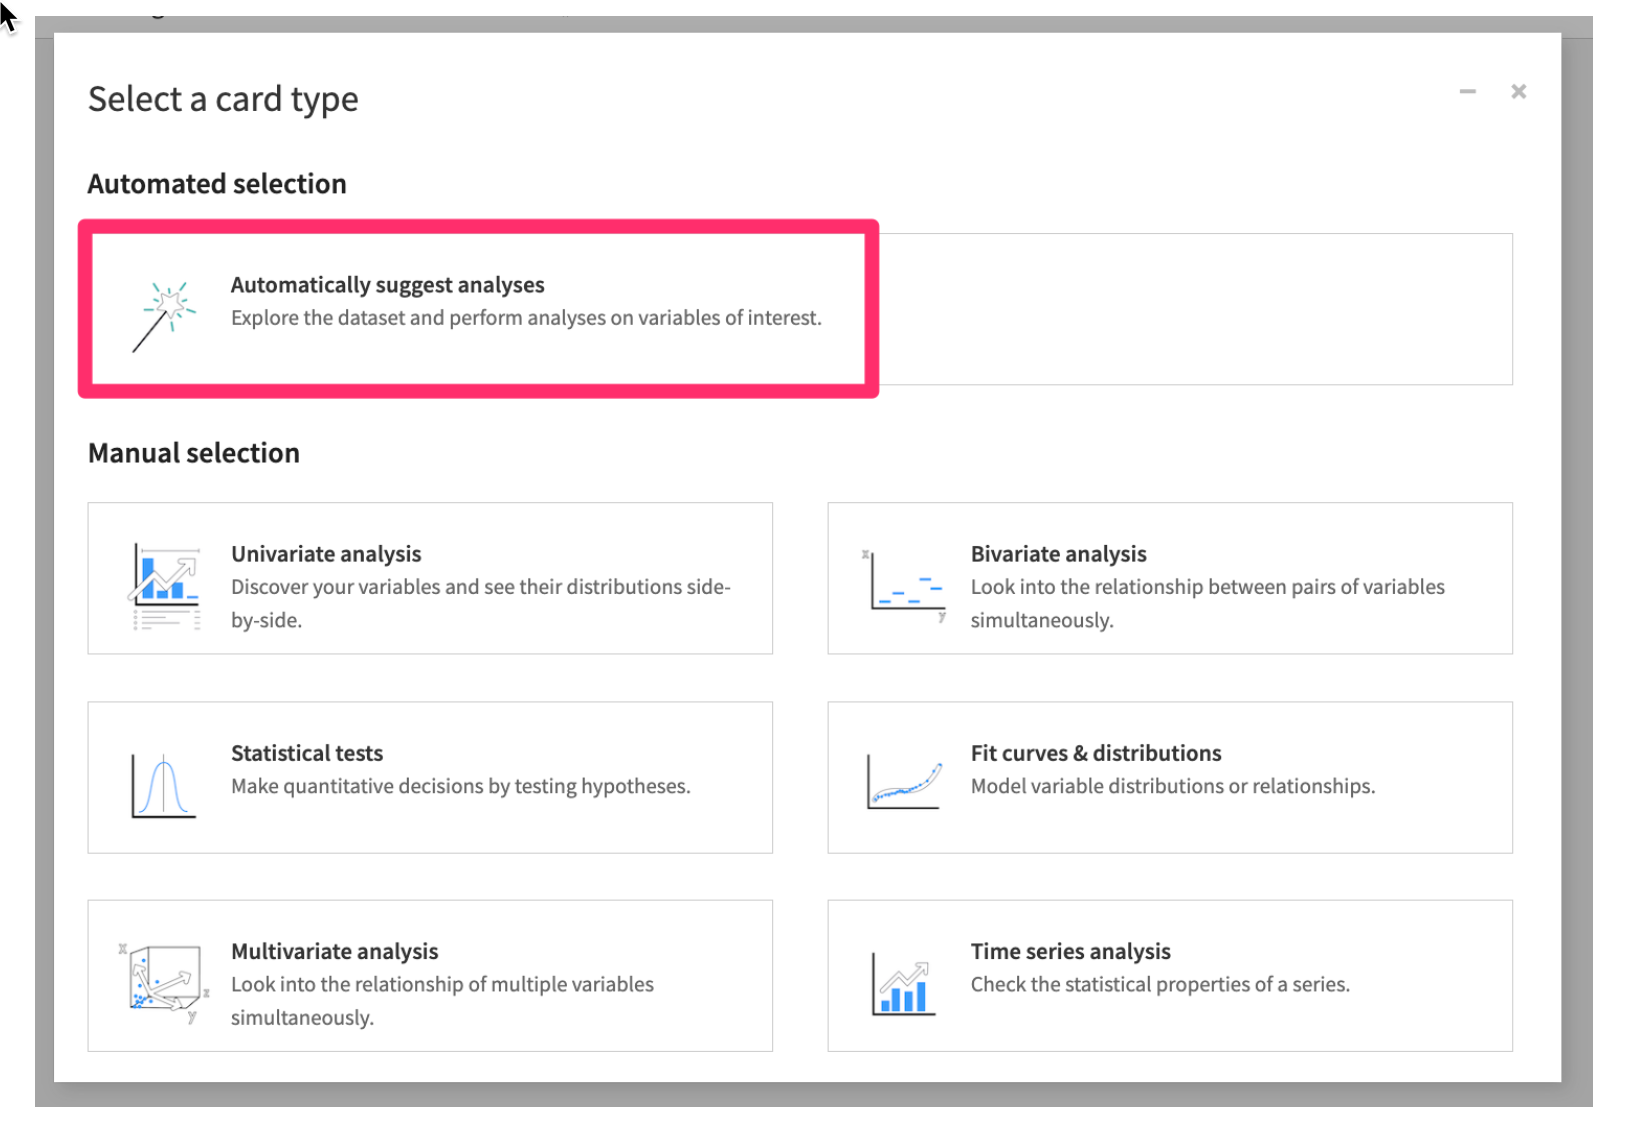This screenshot has height=1132, width=1626.
Task: Click 'Explore the dataset and perform analyses' description
Action: click(526, 318)
